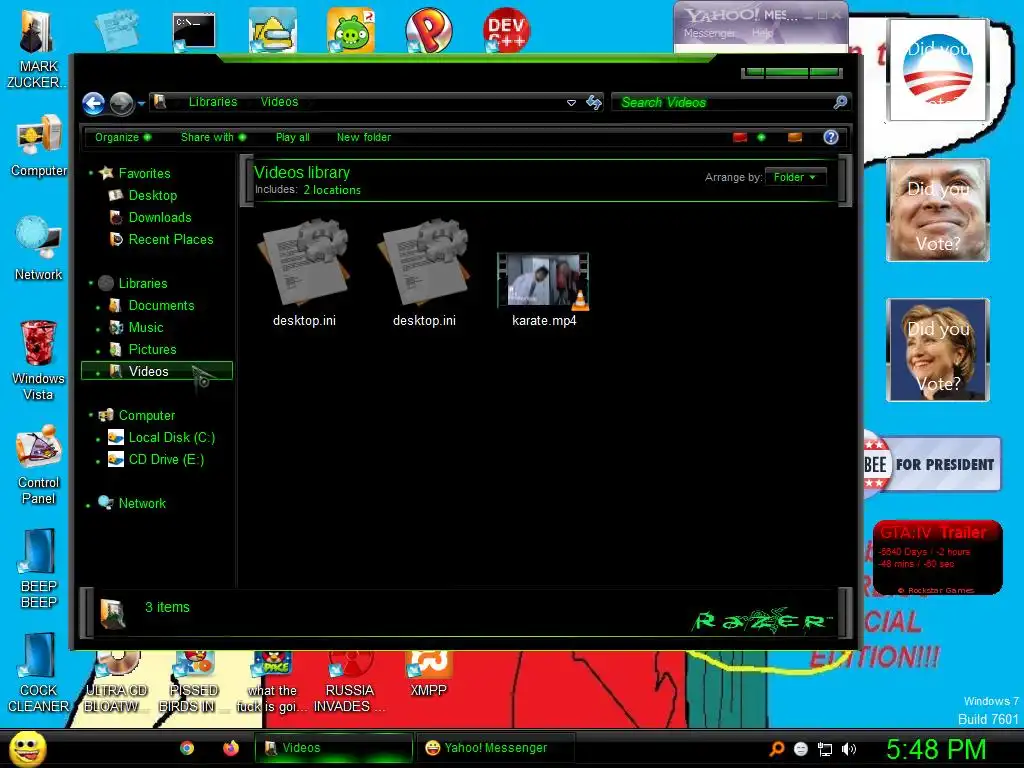1024x768 pixels.
Task: Select Downloads under Favorites
Action: point(160,217)
